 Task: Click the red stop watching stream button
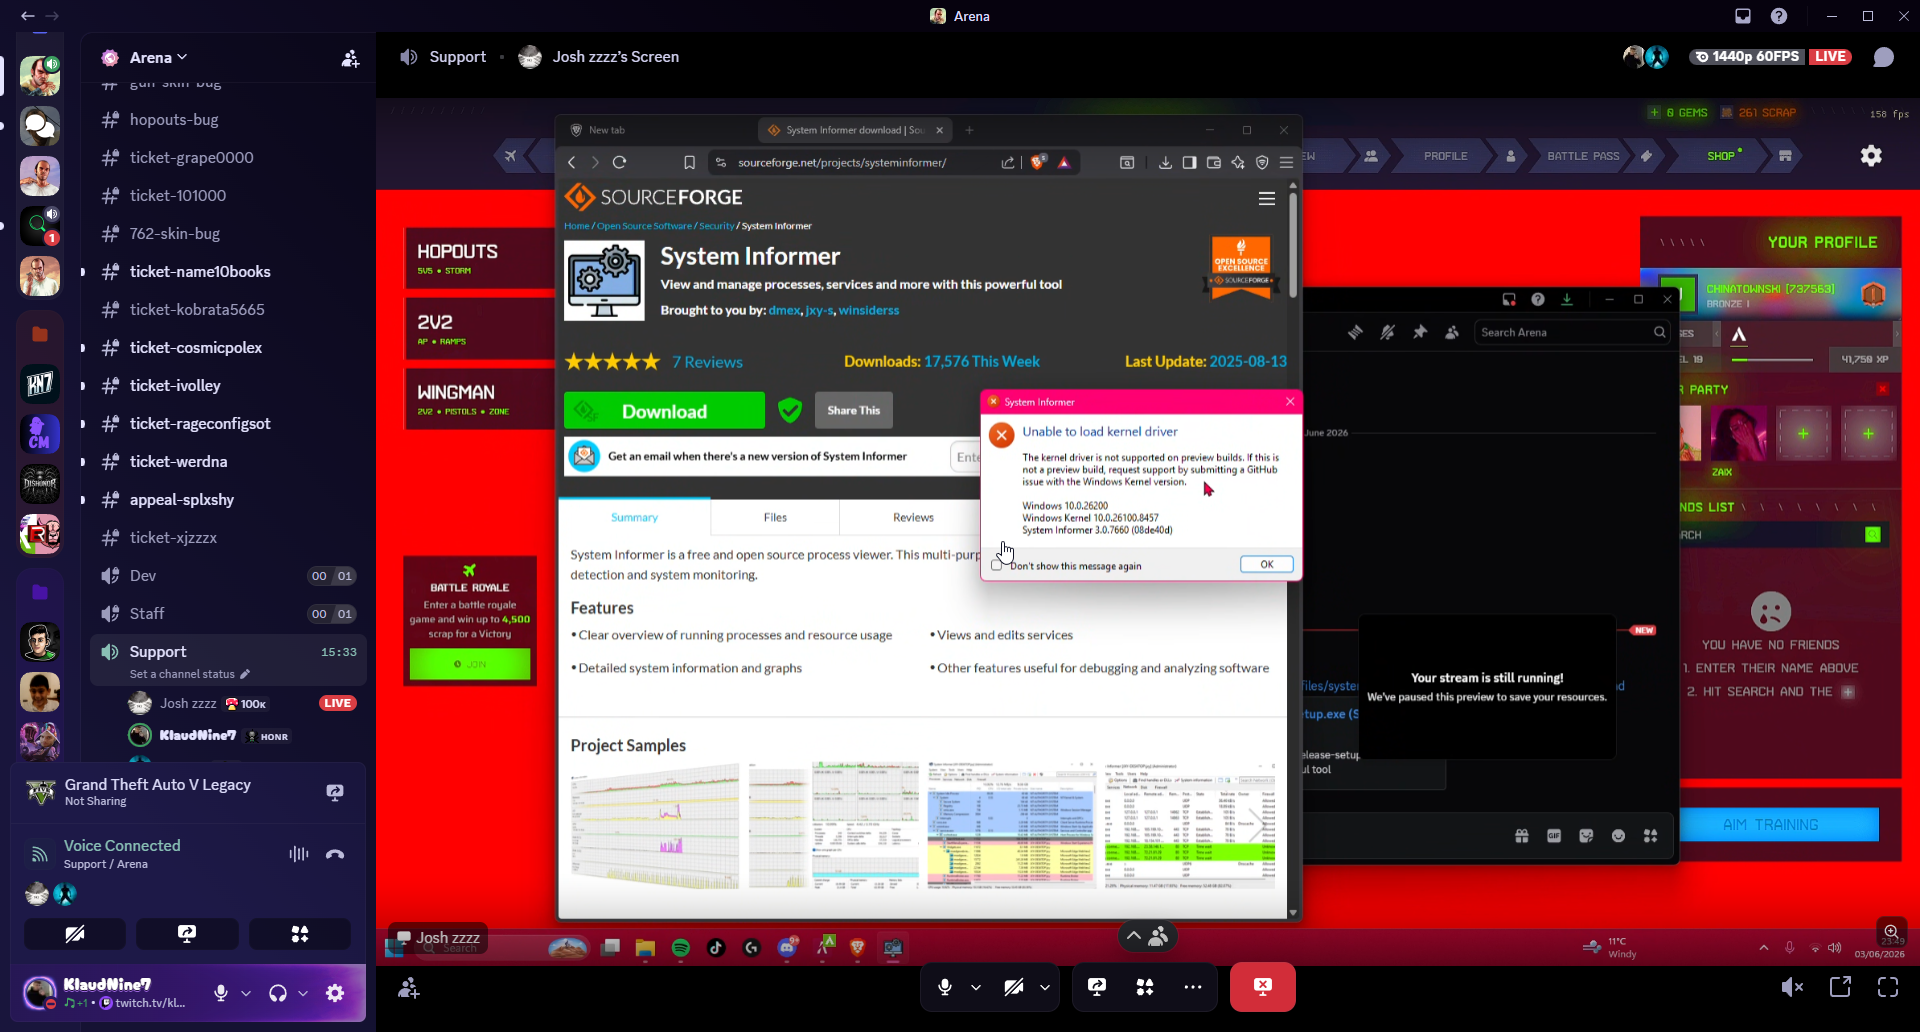click(x=1263, y=987)
